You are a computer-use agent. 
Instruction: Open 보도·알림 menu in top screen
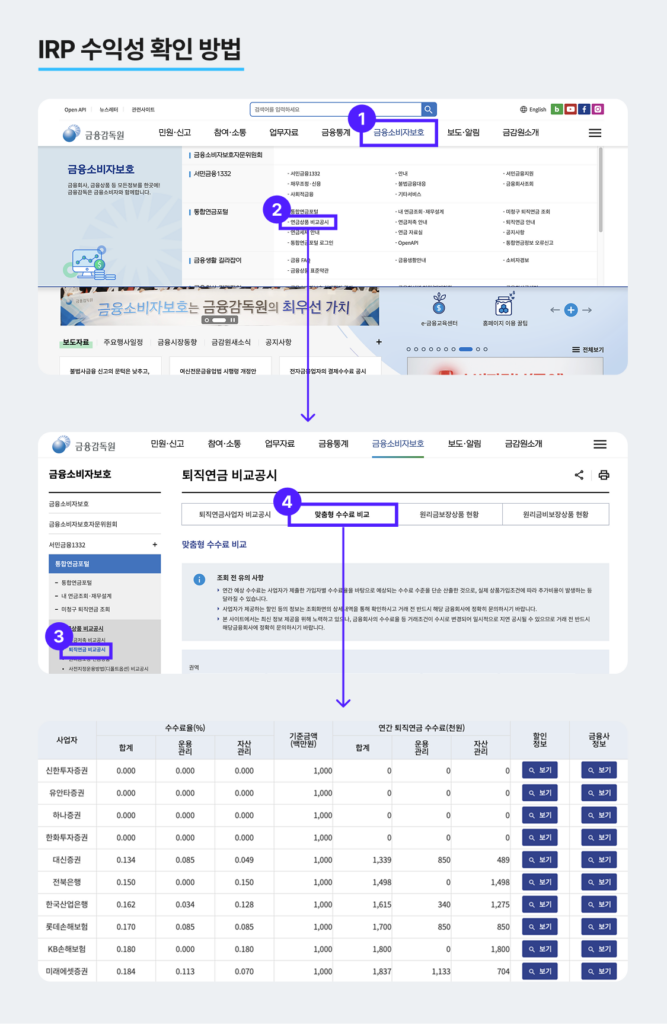[x=463, y=133]
